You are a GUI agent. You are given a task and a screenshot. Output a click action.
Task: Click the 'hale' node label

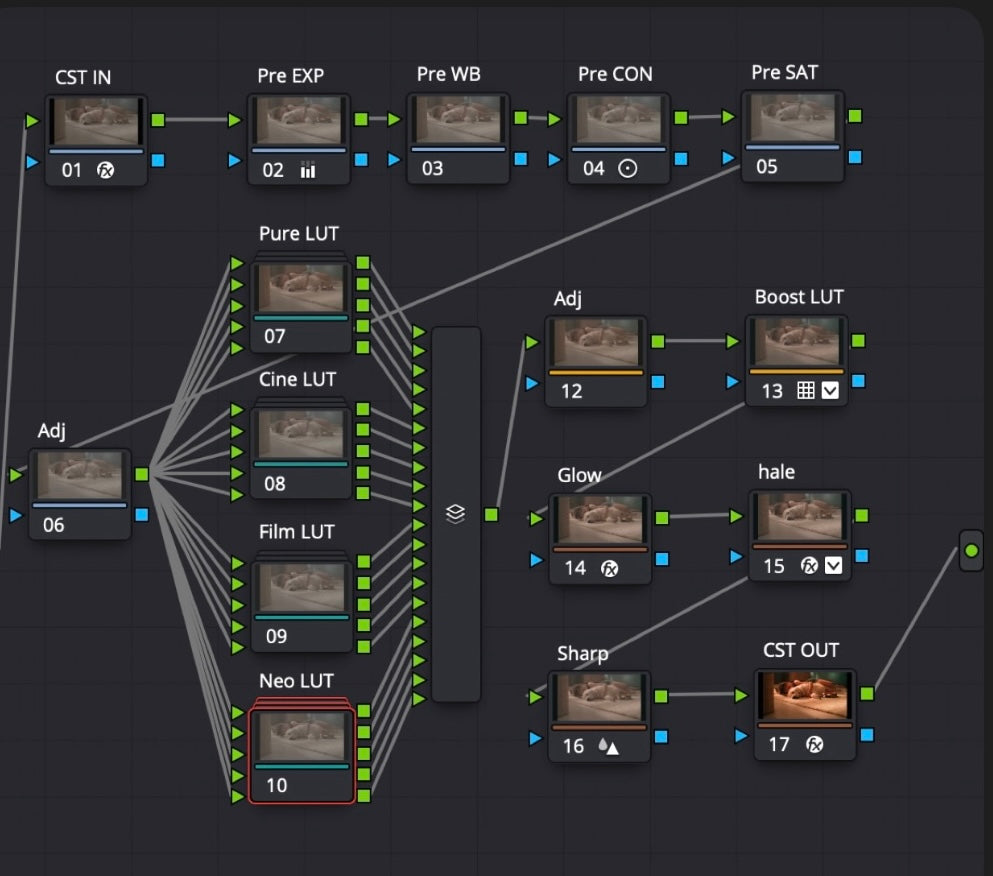pyautogui.click(x=776, y=472)
